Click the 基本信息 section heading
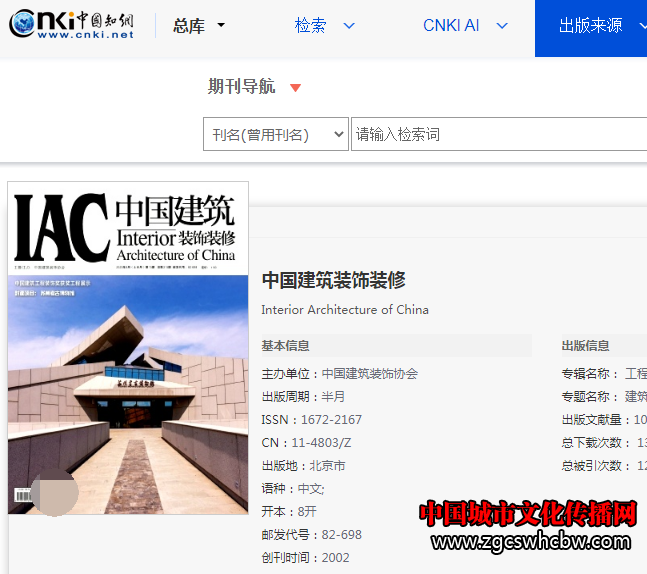Image resolution: width=647 pixels, height=574 pixels. tap(286, 346)
